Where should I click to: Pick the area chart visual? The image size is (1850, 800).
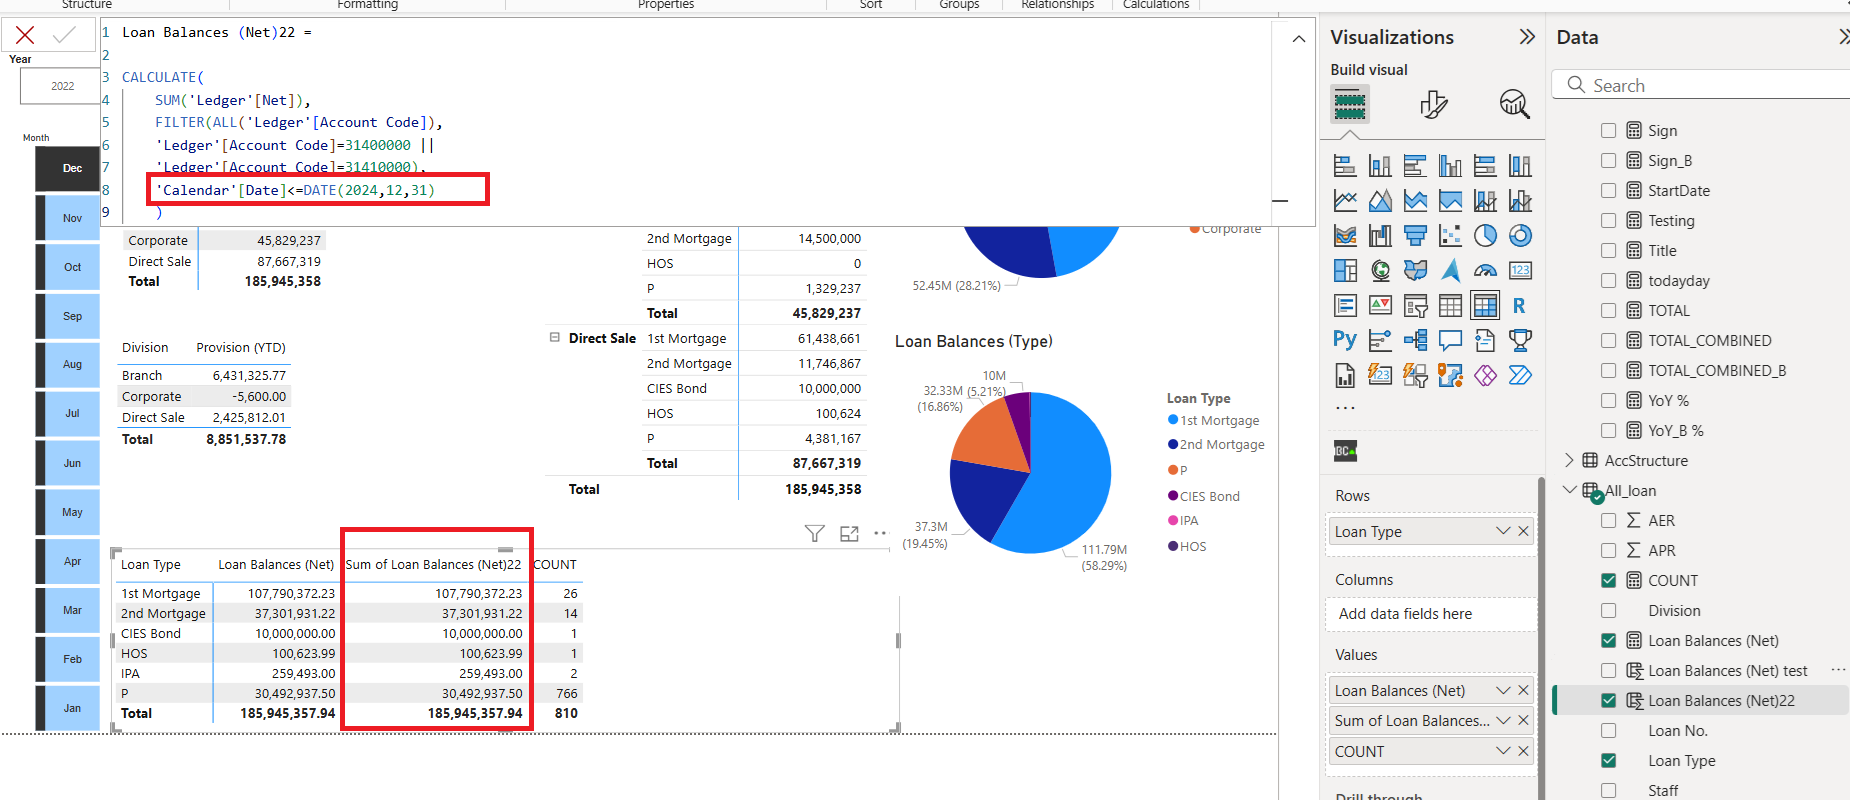click(1380, 201)
